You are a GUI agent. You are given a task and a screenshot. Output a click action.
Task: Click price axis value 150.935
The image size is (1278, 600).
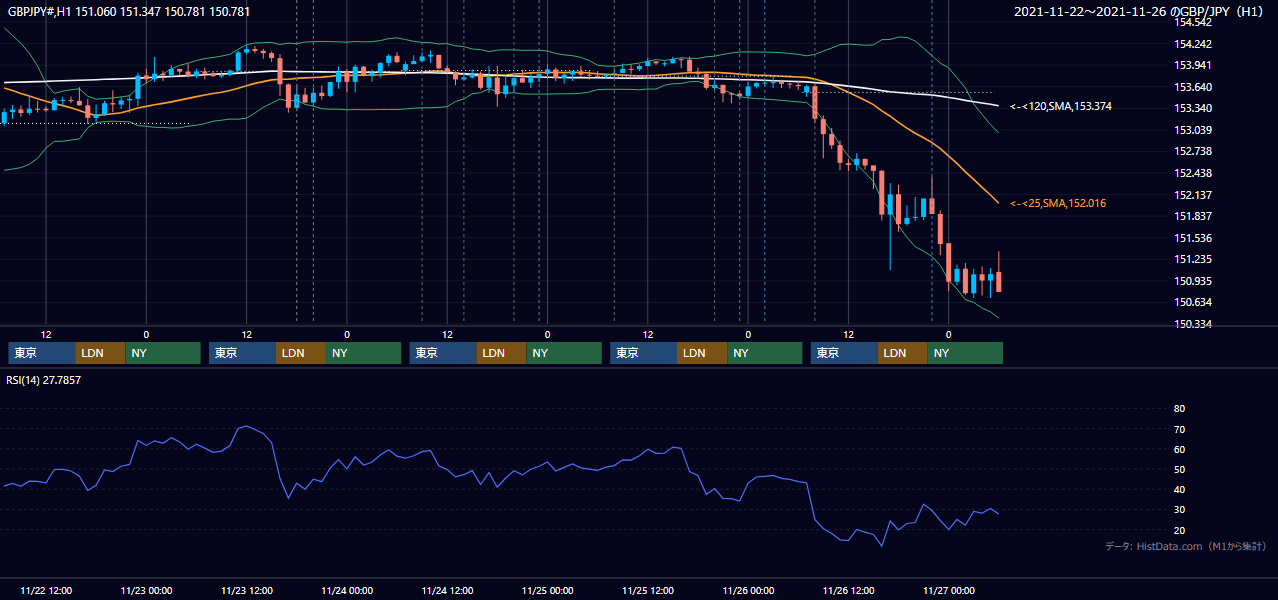(x=1193, y=281)
